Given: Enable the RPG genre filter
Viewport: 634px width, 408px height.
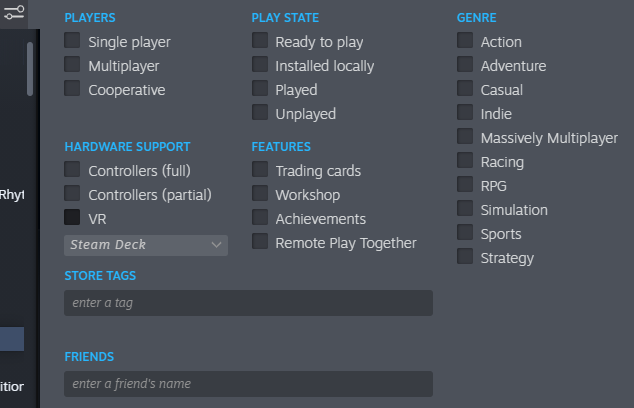Looking at the screenshot, I should pyautogui.click(x=465, y=184).
